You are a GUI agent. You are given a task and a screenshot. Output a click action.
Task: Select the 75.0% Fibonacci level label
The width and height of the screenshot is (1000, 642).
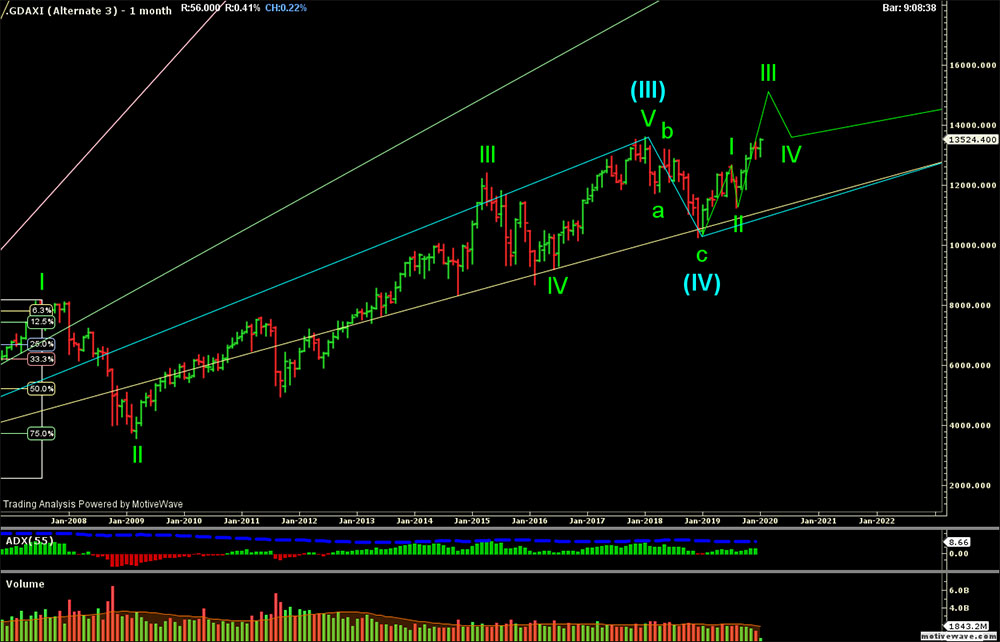[x=42, y=434]
